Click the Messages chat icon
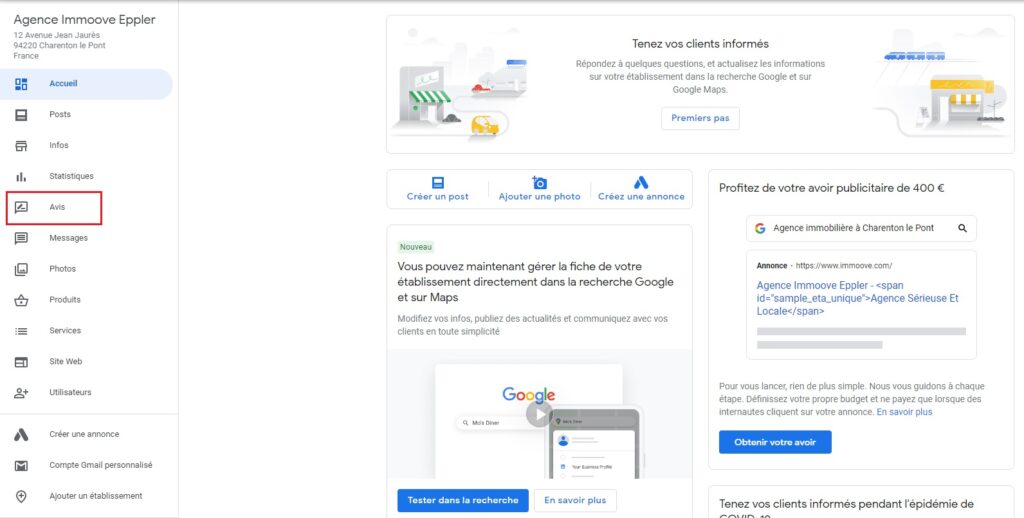 click(x=21, y=238)
